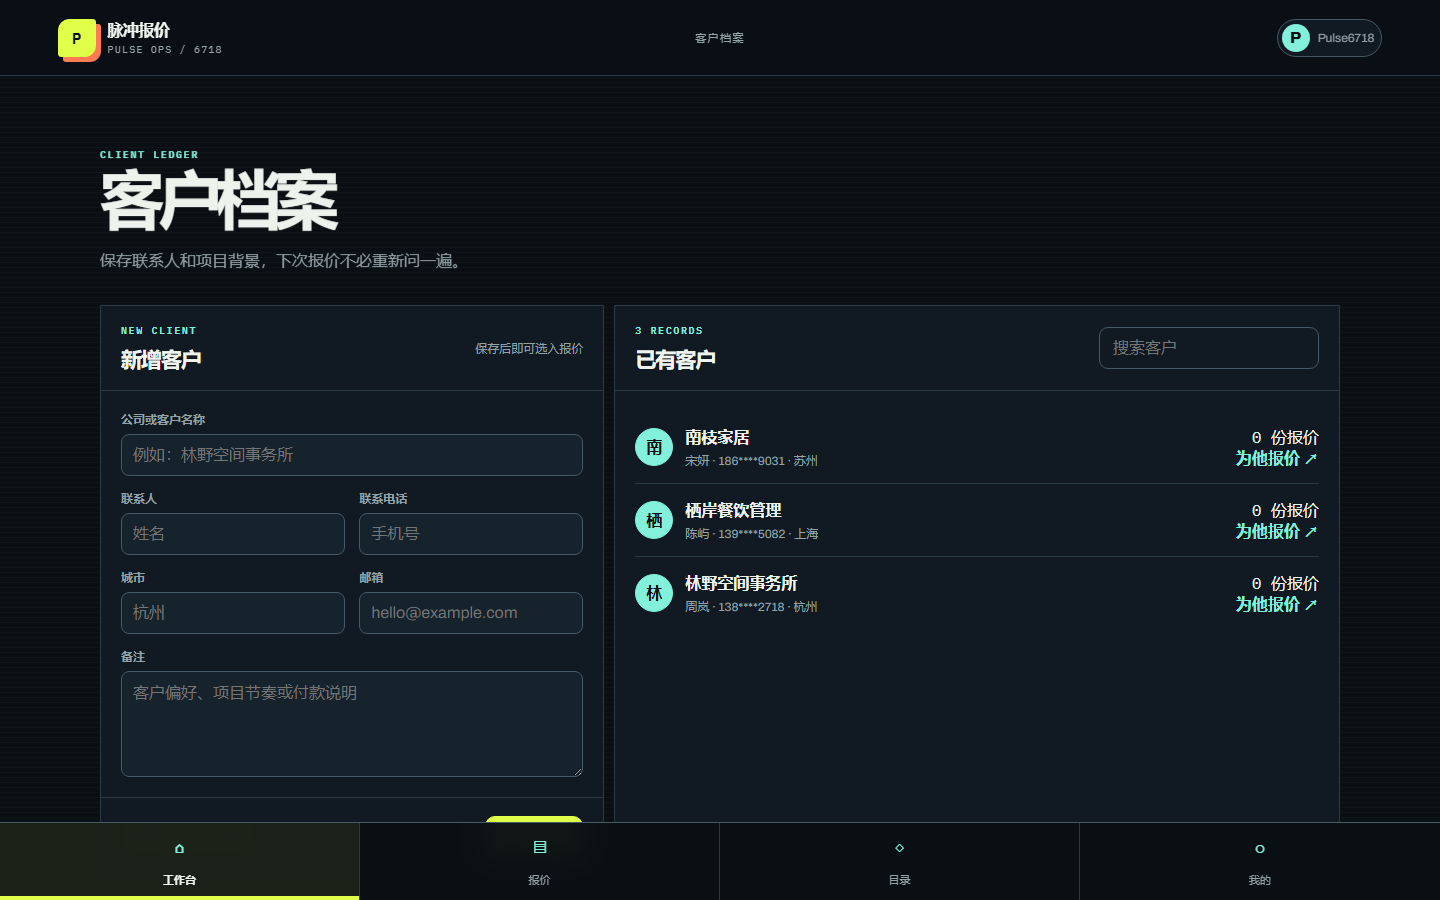Open the 客户档案 top navigation link
This screenshot has height=900, width=1440.
719,38
